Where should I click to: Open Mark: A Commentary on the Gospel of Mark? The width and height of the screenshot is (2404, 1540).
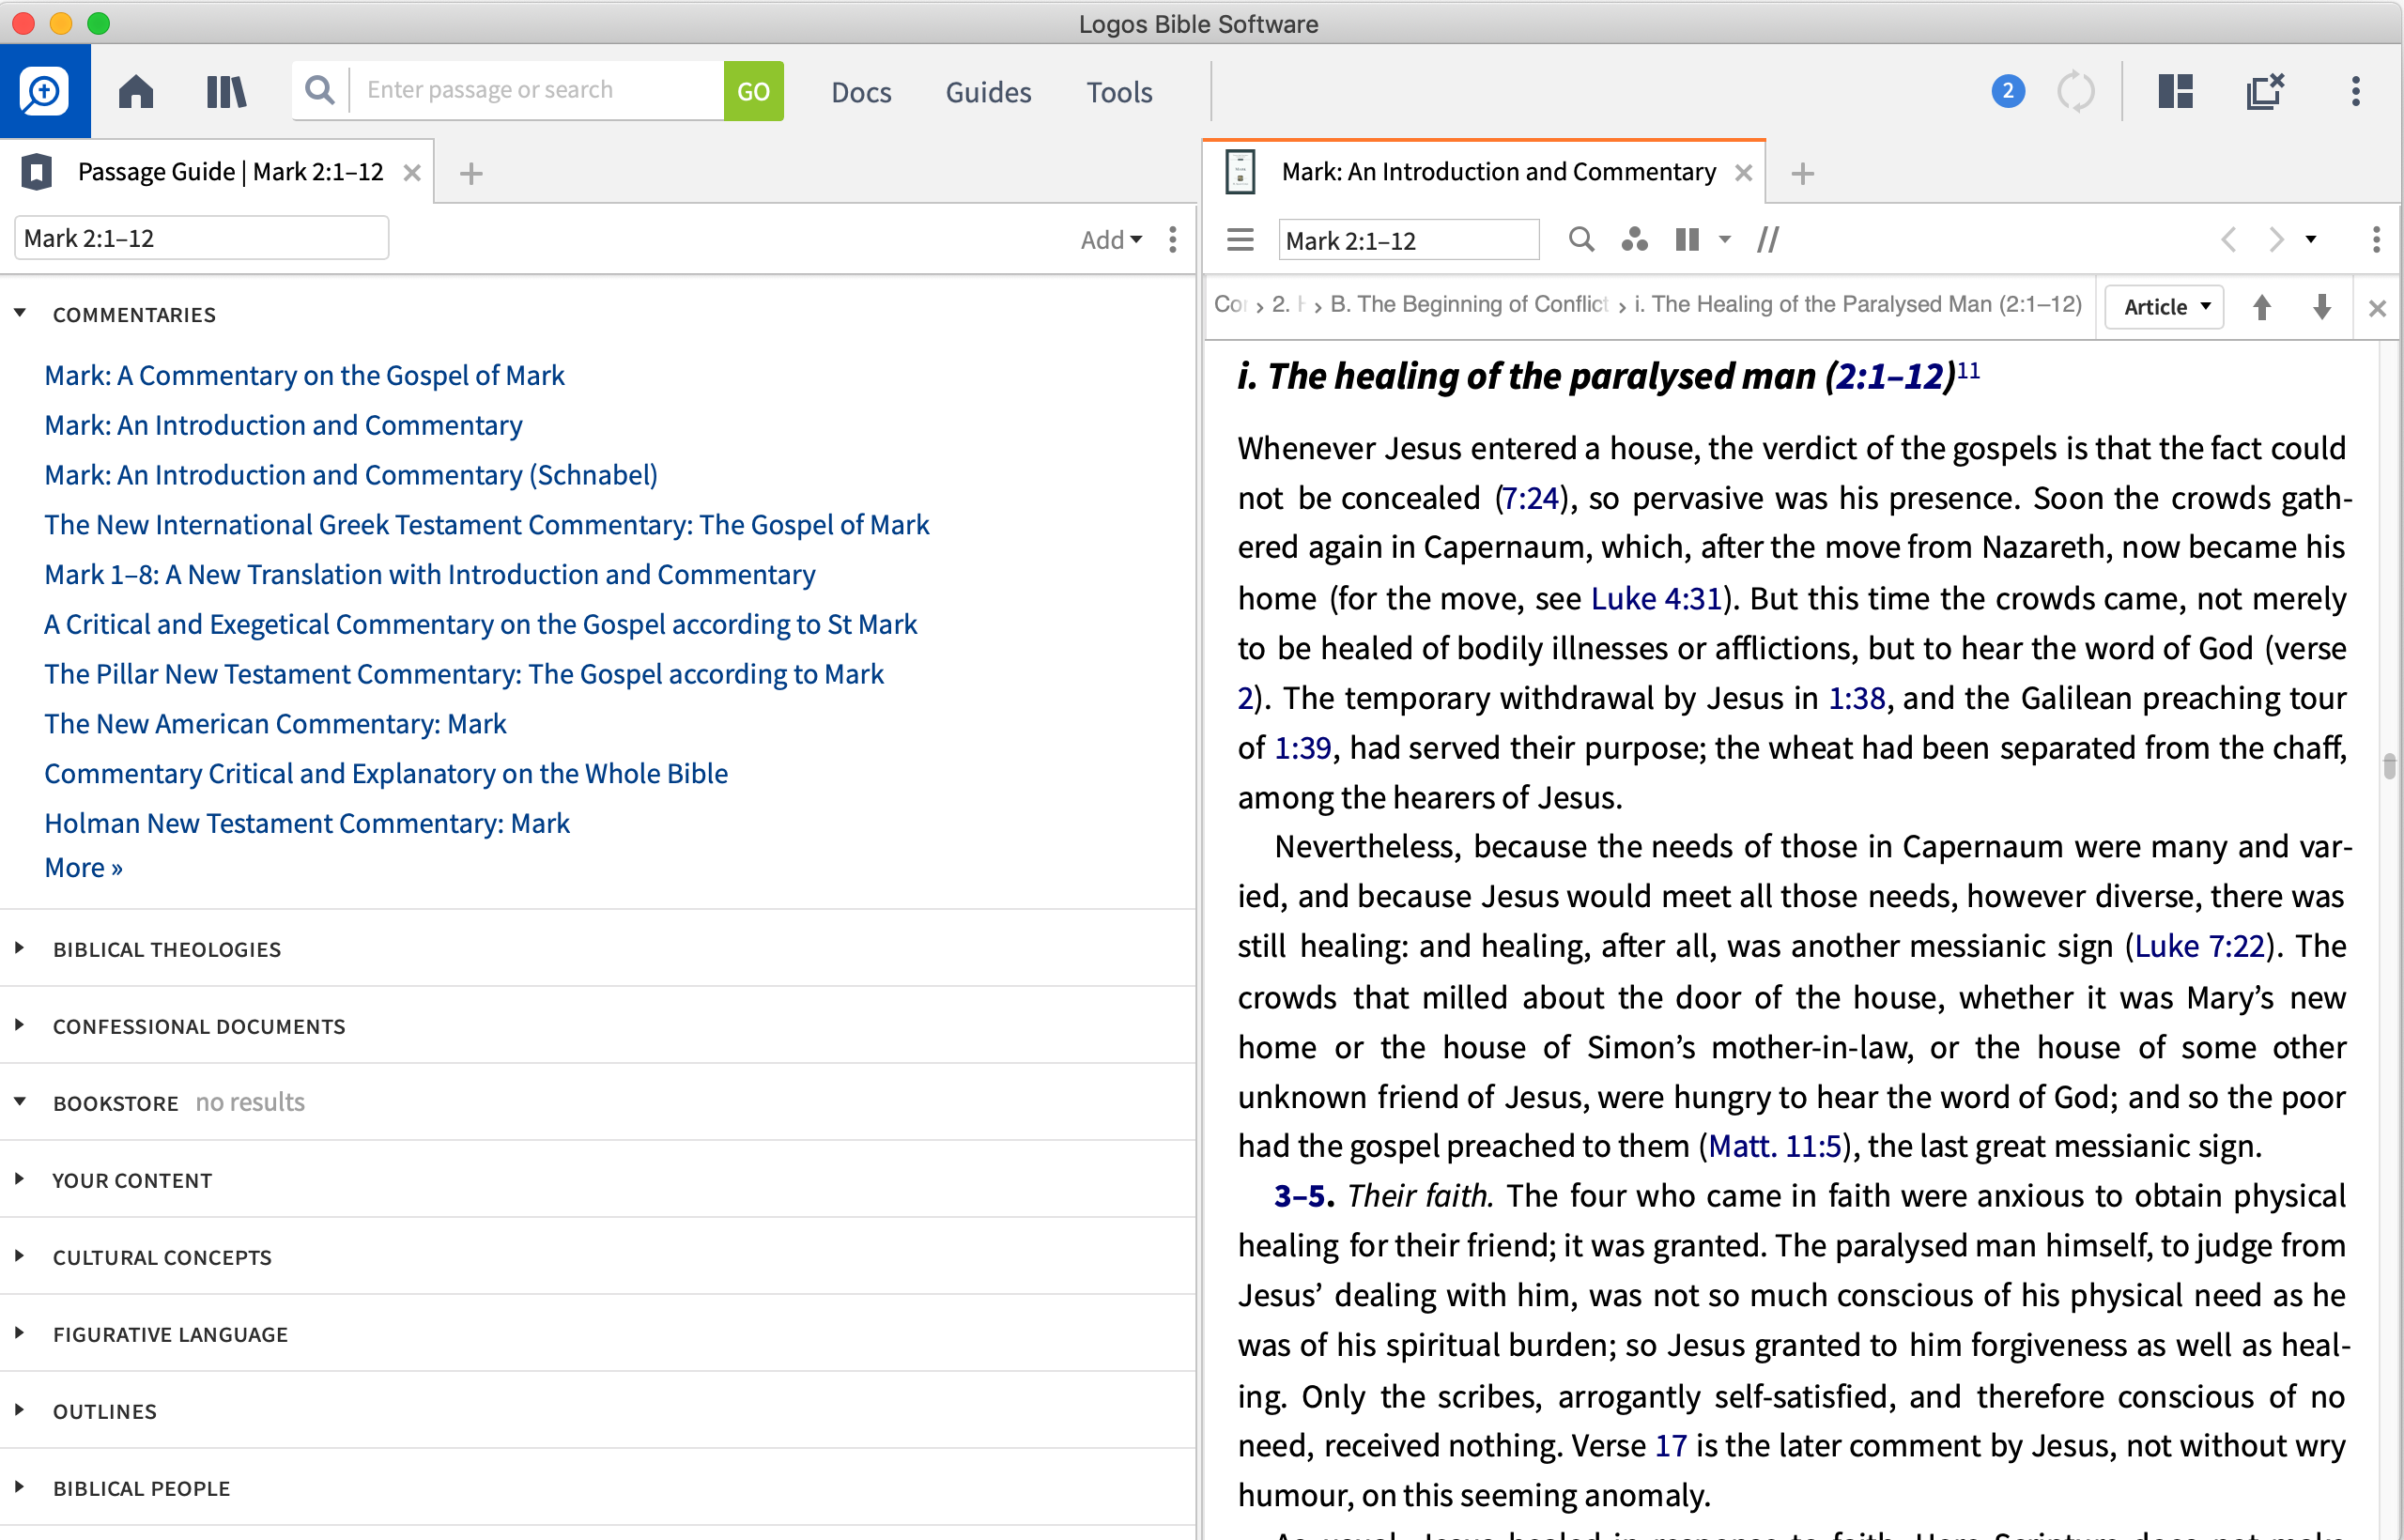pyautogui.click(x=304, y=375)
